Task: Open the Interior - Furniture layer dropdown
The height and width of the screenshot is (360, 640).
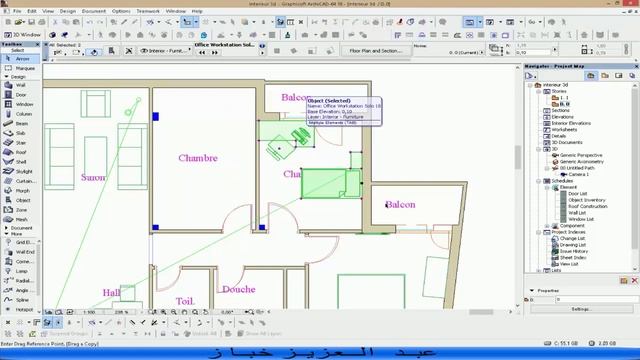Action: coord(166,51)
